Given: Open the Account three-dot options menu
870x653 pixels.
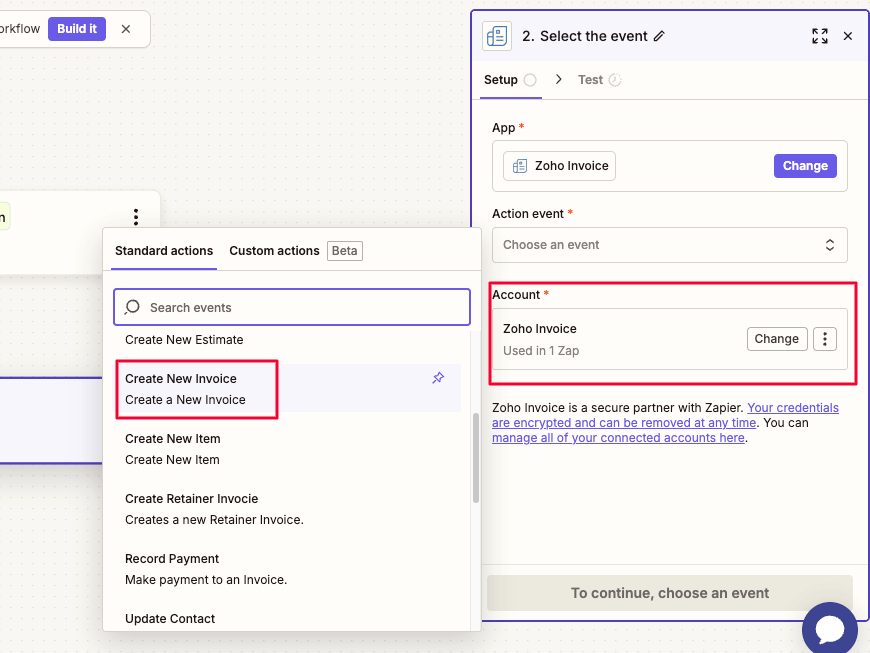Looking at the screenshot, I should pyautogui.click(x=825, y=338).
